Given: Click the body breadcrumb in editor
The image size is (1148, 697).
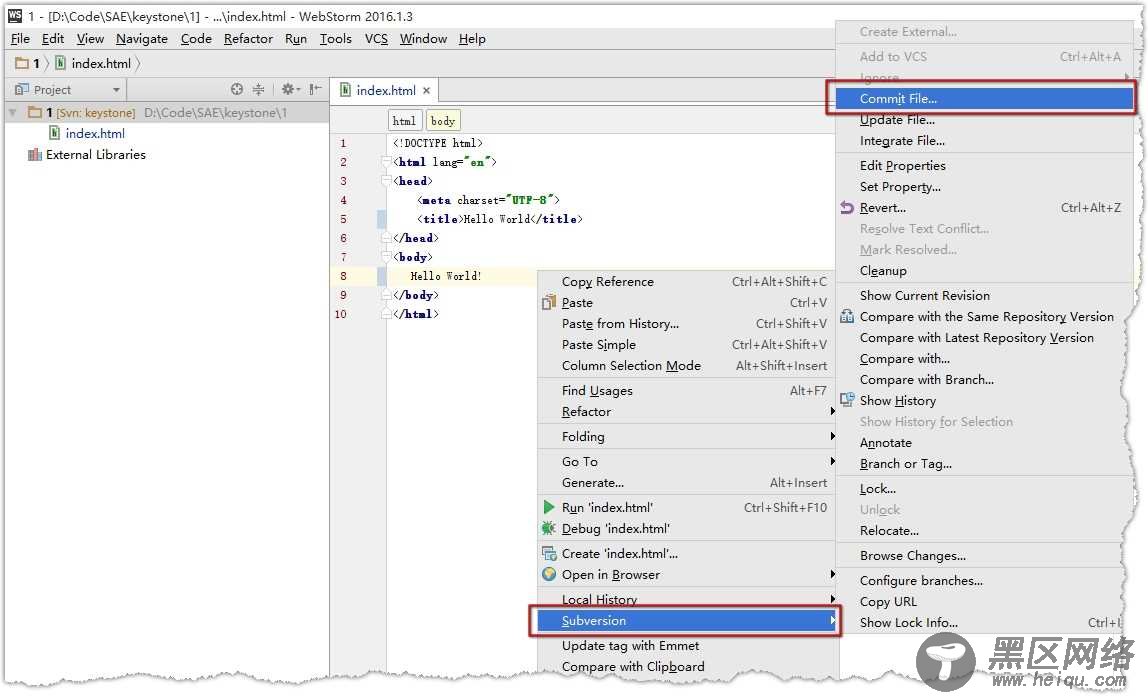Looking at the screenshot, I should [443, 121].
